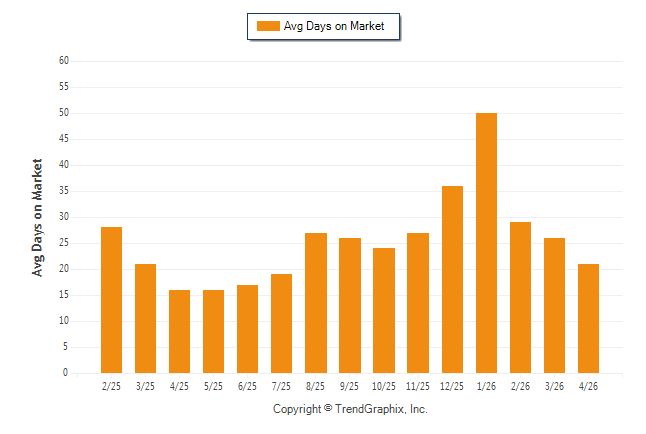Click the 10/25 bar
This screenshot has height=434, width=646.
coord(384,311)
